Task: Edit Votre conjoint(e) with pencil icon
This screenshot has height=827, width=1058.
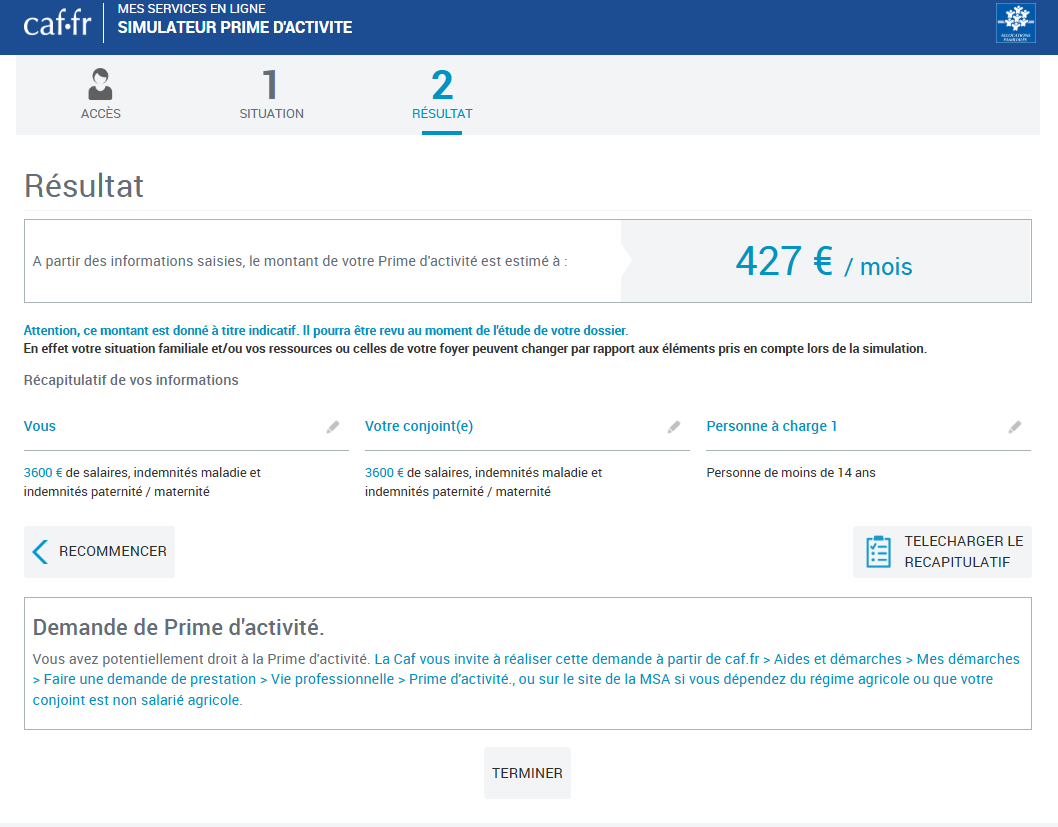Action: coord(673,427)
